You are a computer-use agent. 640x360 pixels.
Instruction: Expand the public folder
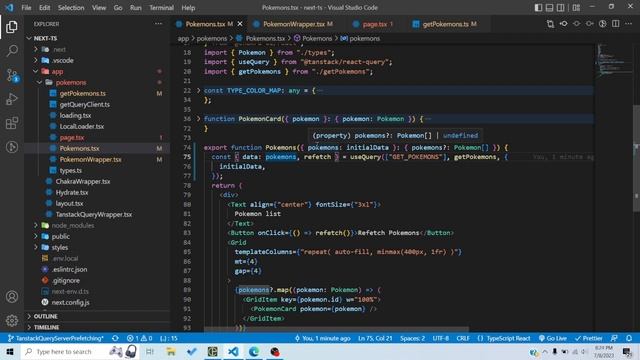[36, 236]
